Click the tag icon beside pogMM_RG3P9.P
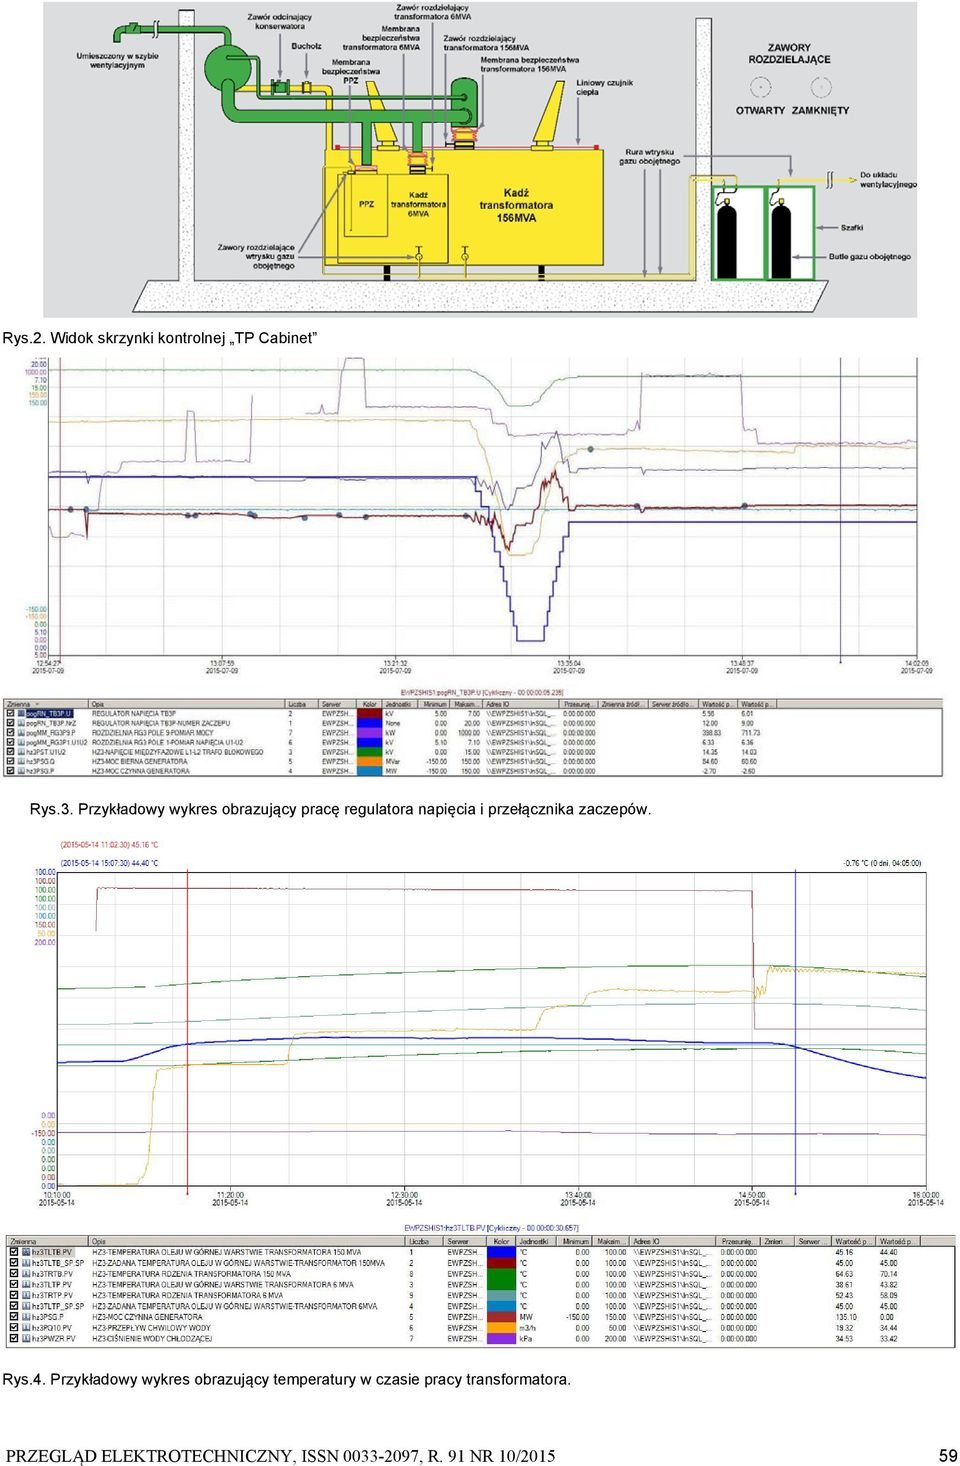The width and height of the screenshot is (960, 1466). click(21, 733)
